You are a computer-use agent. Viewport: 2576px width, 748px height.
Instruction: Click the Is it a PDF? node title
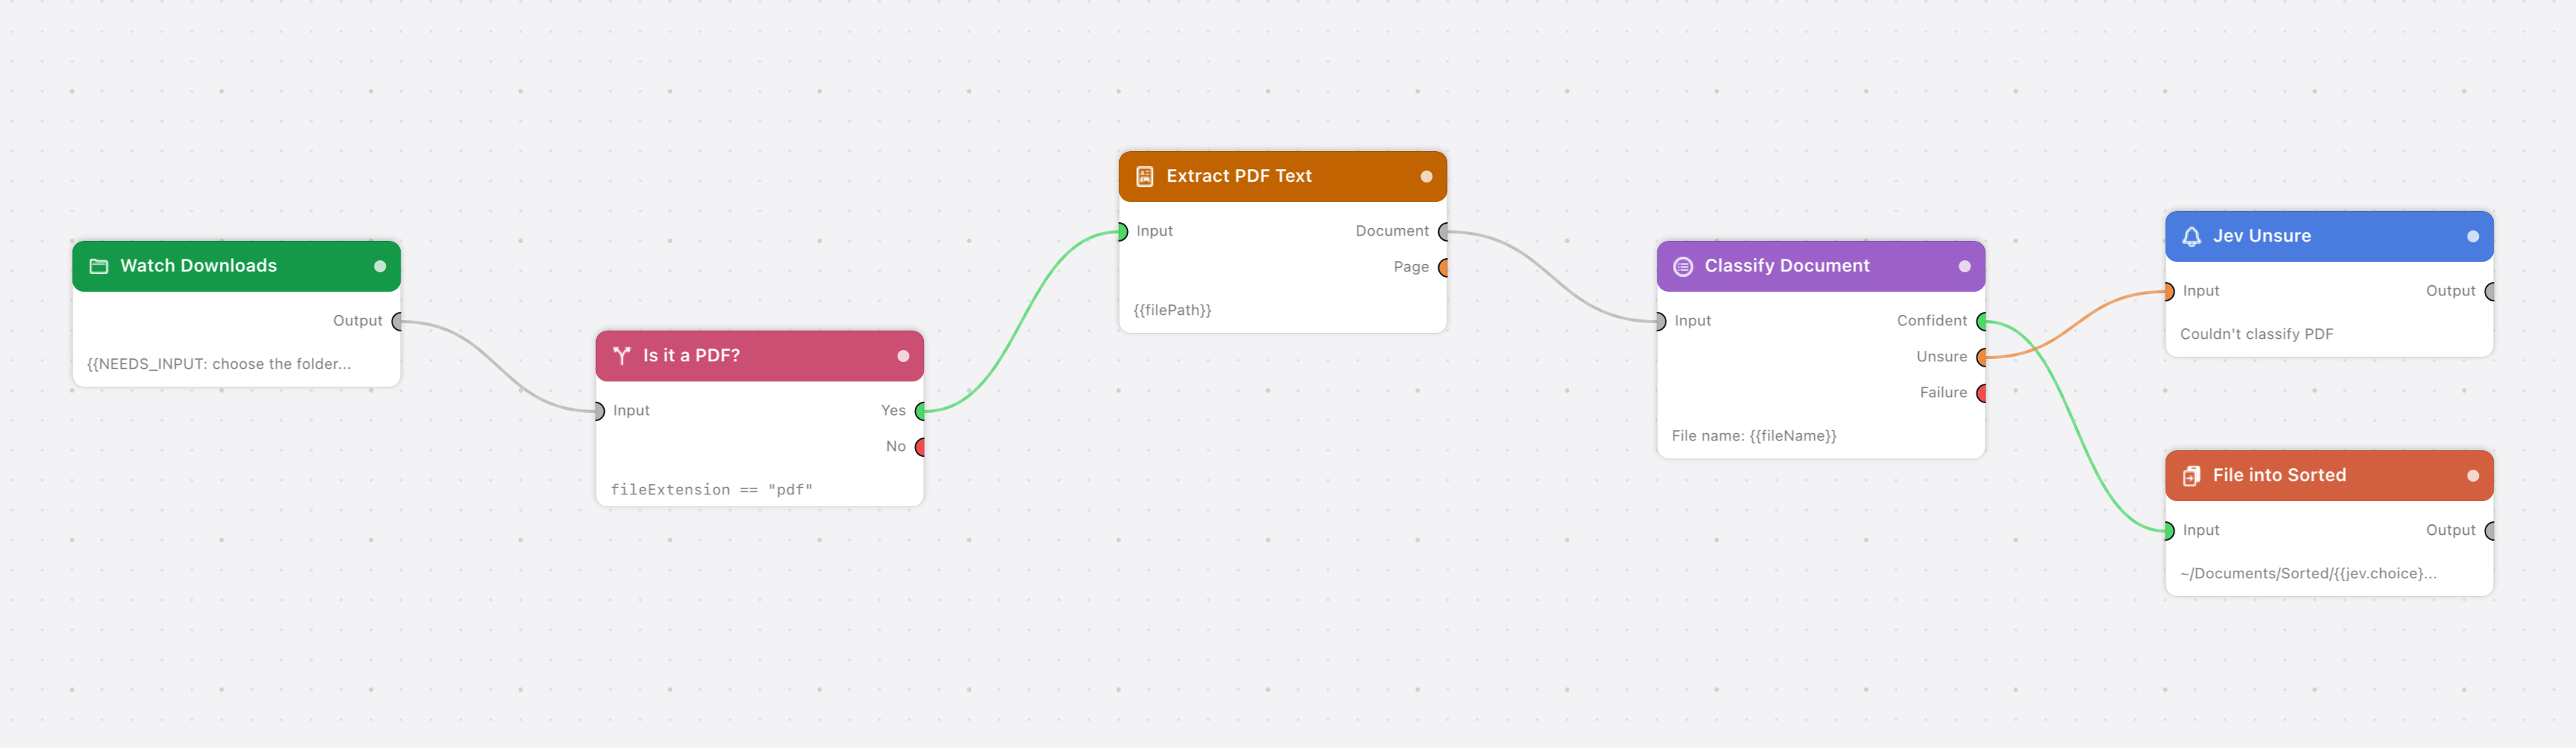click(691, 356)
